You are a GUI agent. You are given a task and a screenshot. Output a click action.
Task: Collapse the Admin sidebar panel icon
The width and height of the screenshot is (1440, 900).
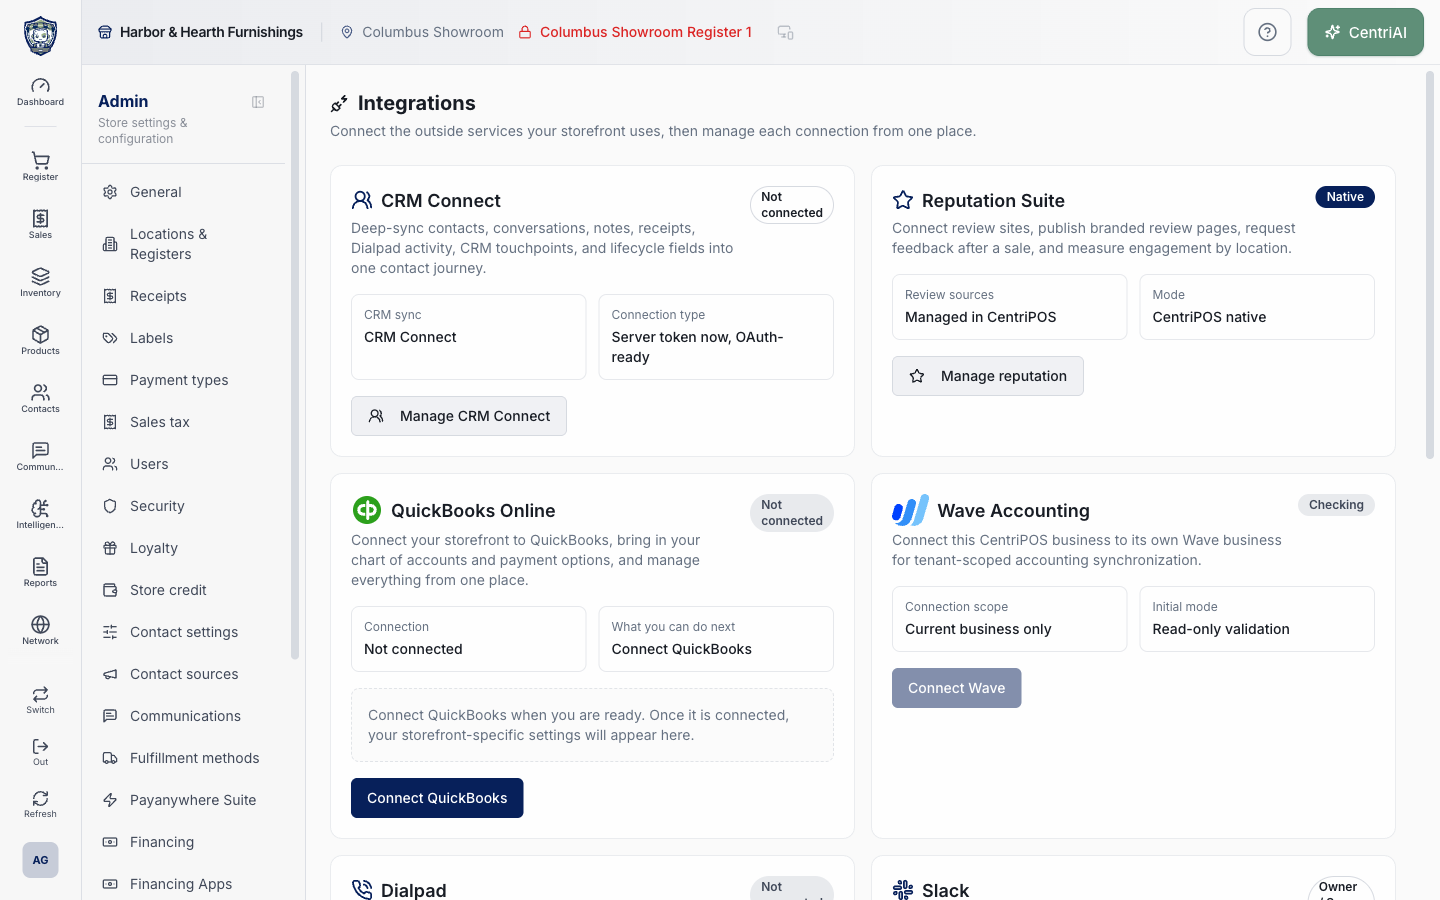(x=258, y=102)
